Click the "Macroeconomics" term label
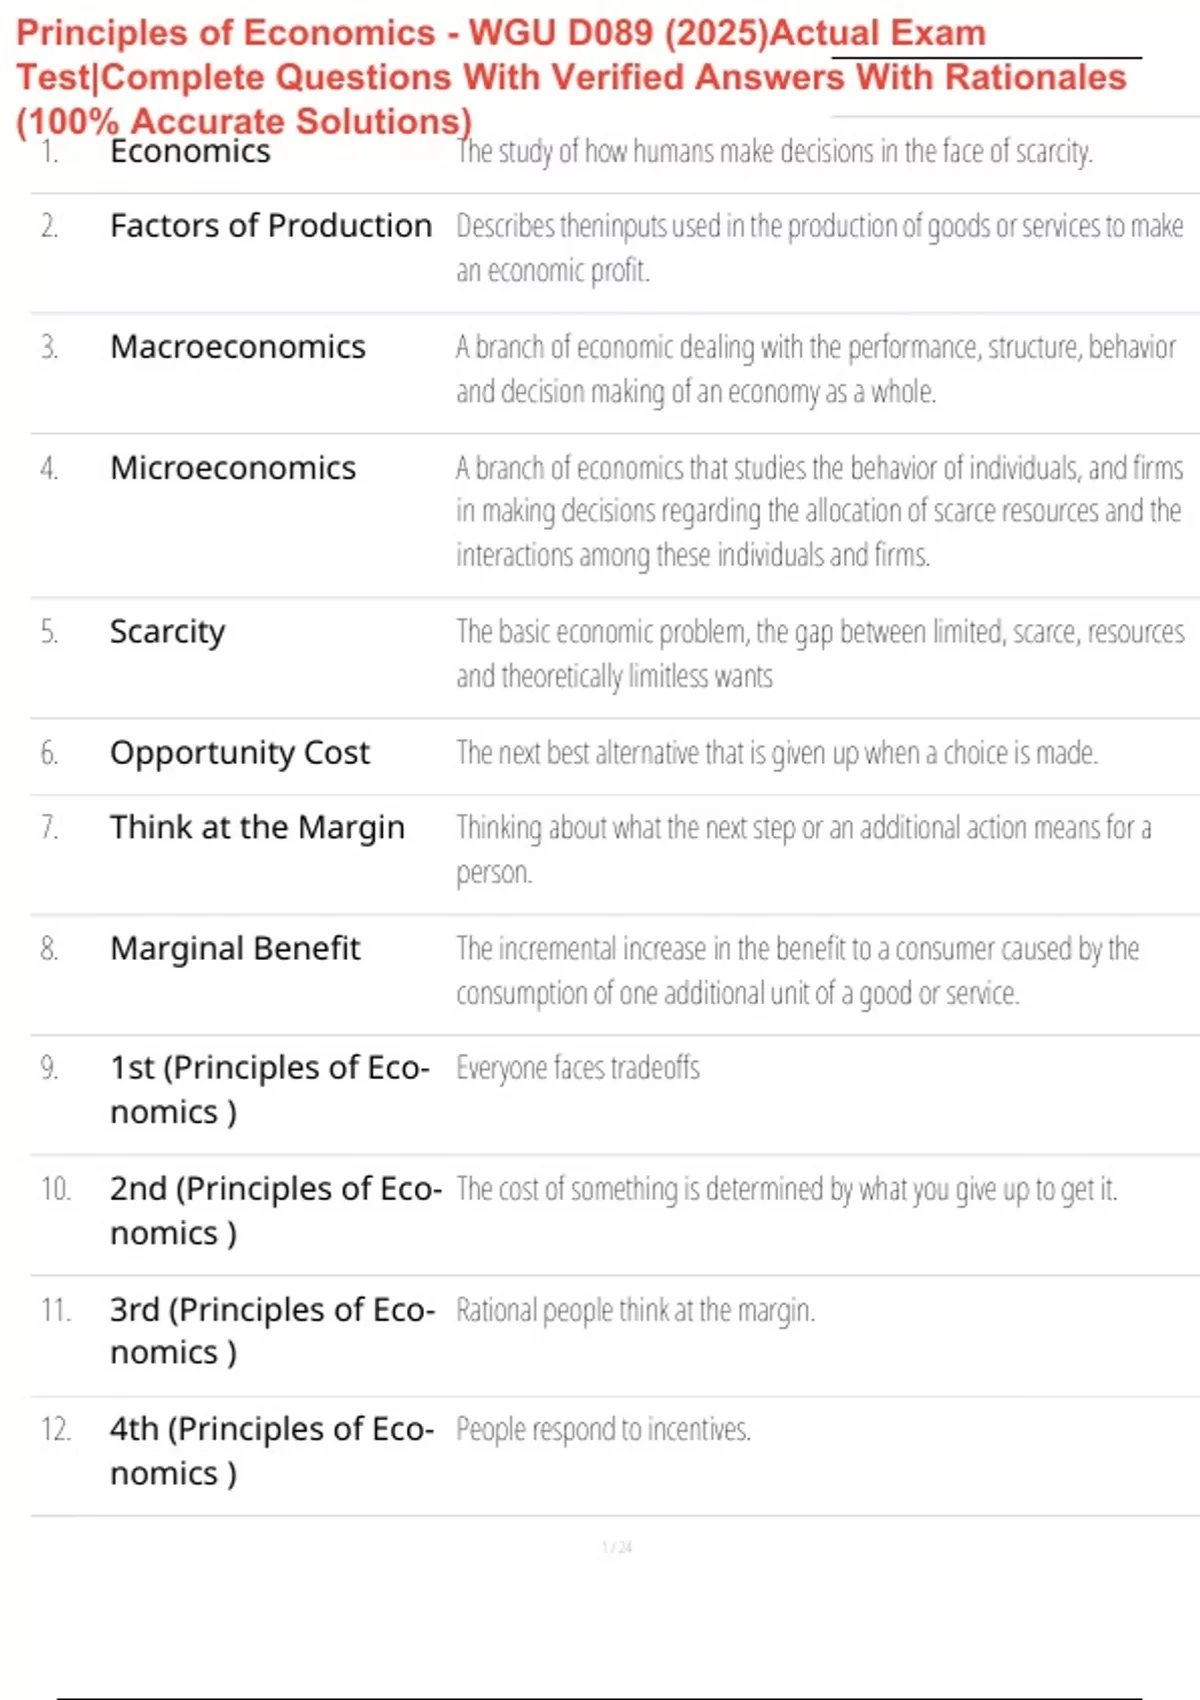1200x1700 pixels. tap(238, 347)
